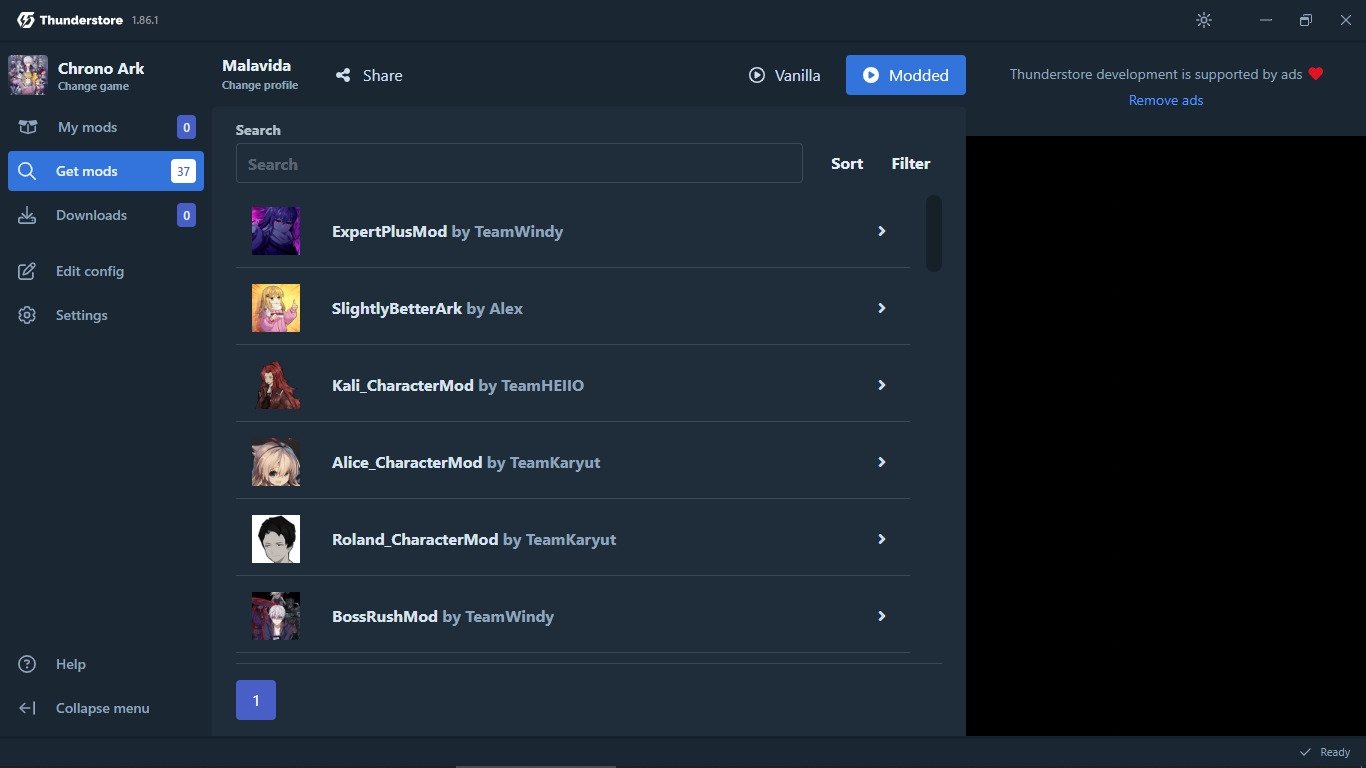Click Collapse menu button
Viewport: 1366px width, 768px height.
click(106, 708)
